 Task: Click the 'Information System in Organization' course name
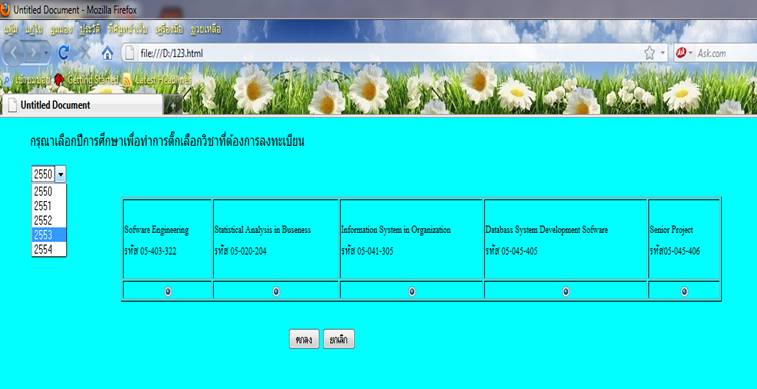(396, 230)
